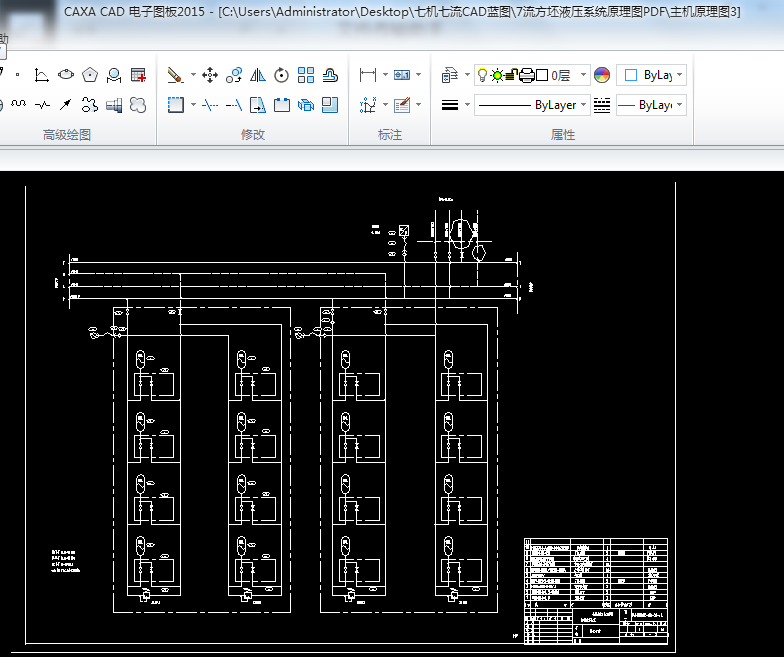Screen dimensions: 784x657
Task: Toggle the layer print icon
Action: point(526,75)
